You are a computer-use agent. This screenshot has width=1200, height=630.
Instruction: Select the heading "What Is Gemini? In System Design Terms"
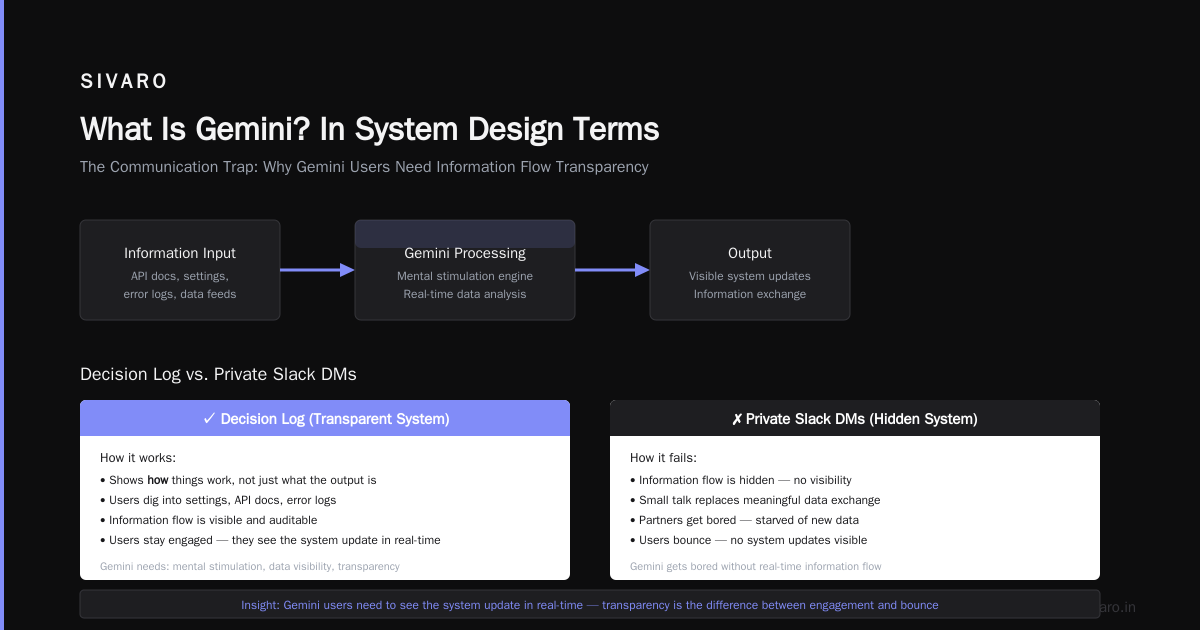tap(369, 129)
